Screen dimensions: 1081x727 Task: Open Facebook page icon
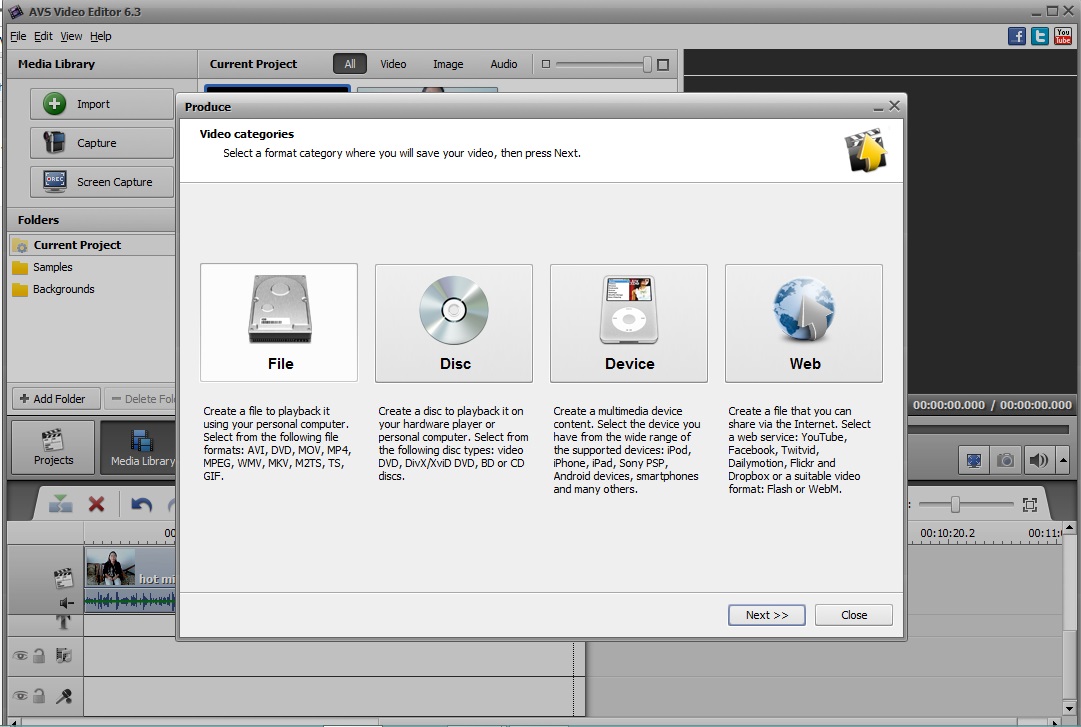[1017, 36]
